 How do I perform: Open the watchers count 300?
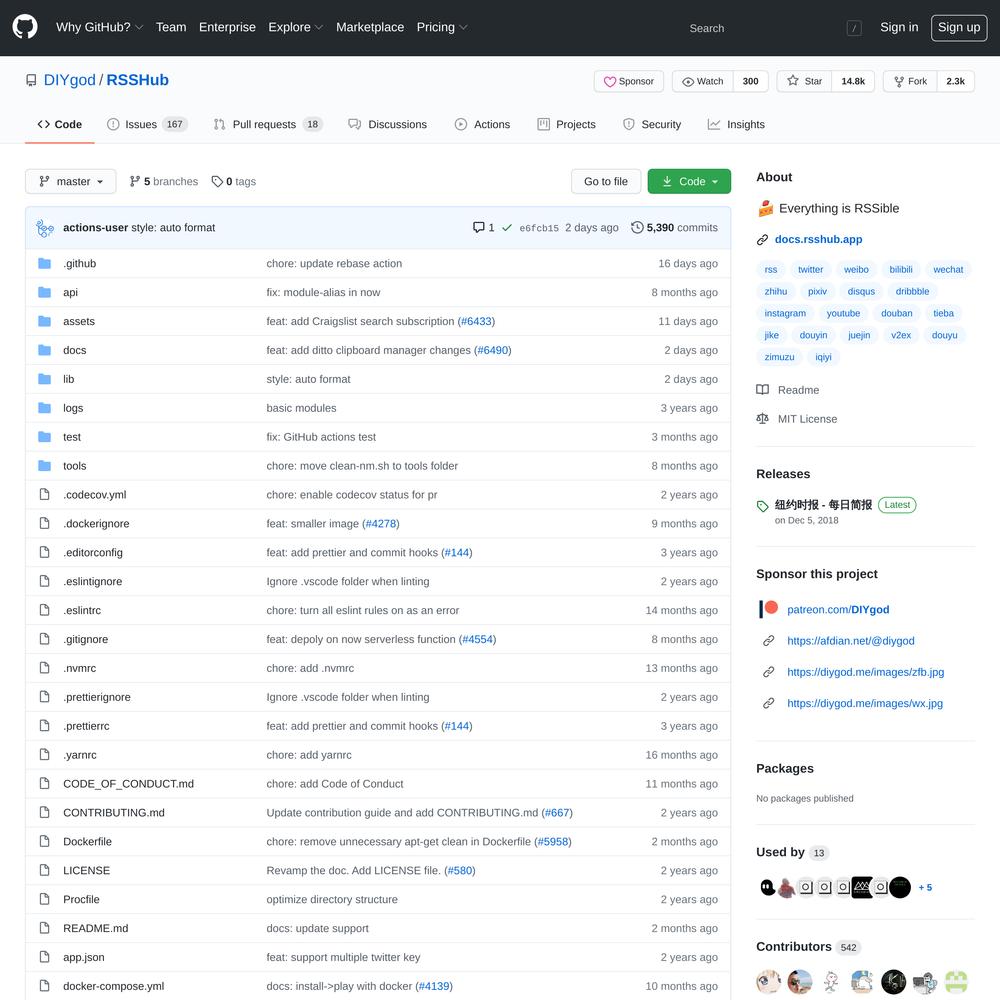pyautogui.click(x=751, y=81)
